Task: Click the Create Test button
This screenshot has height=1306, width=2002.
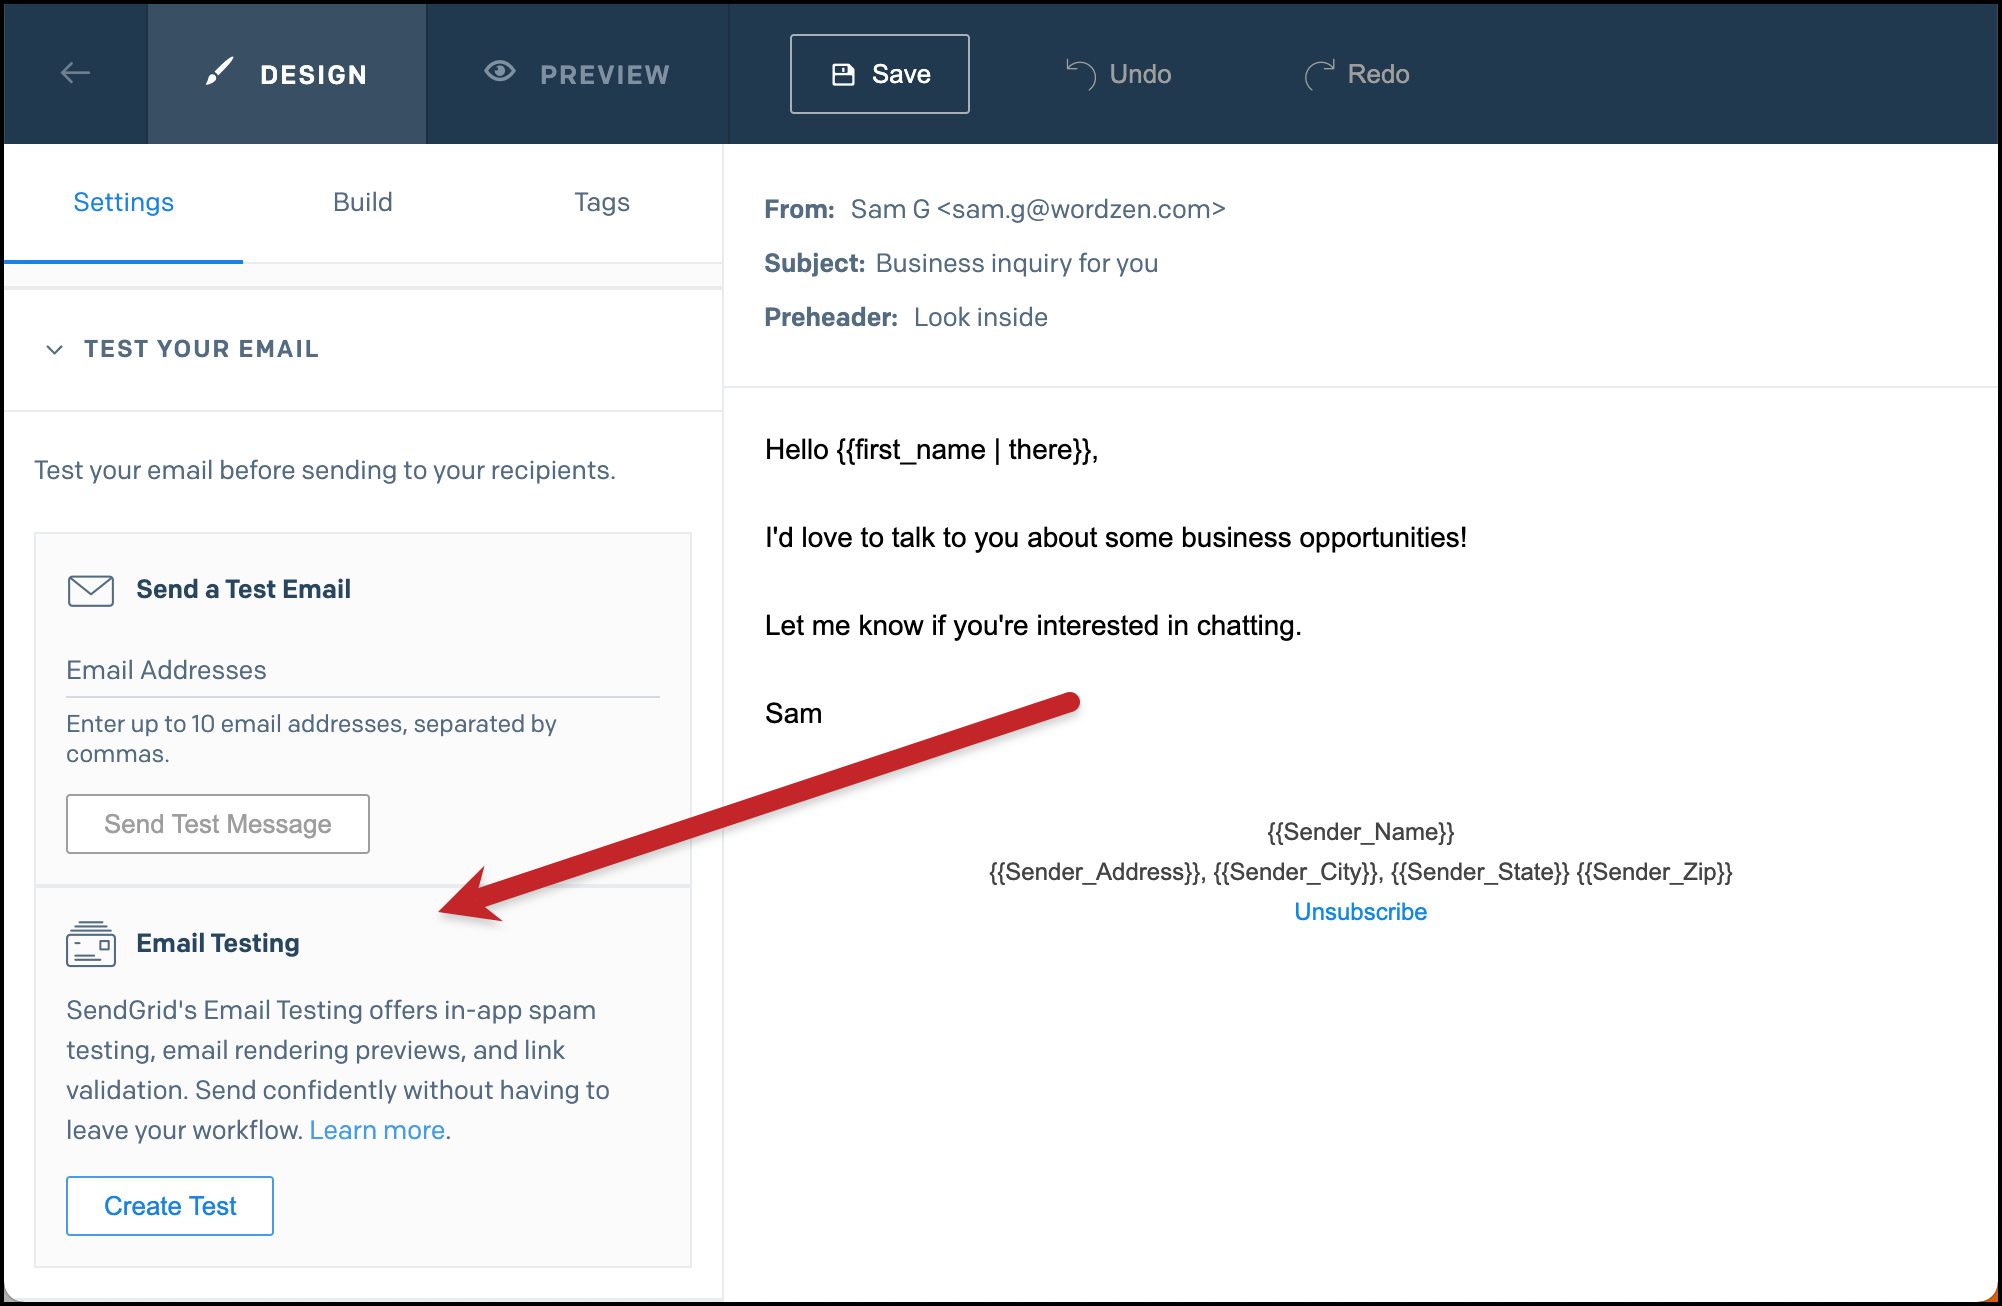Action: click(170, 1206)
